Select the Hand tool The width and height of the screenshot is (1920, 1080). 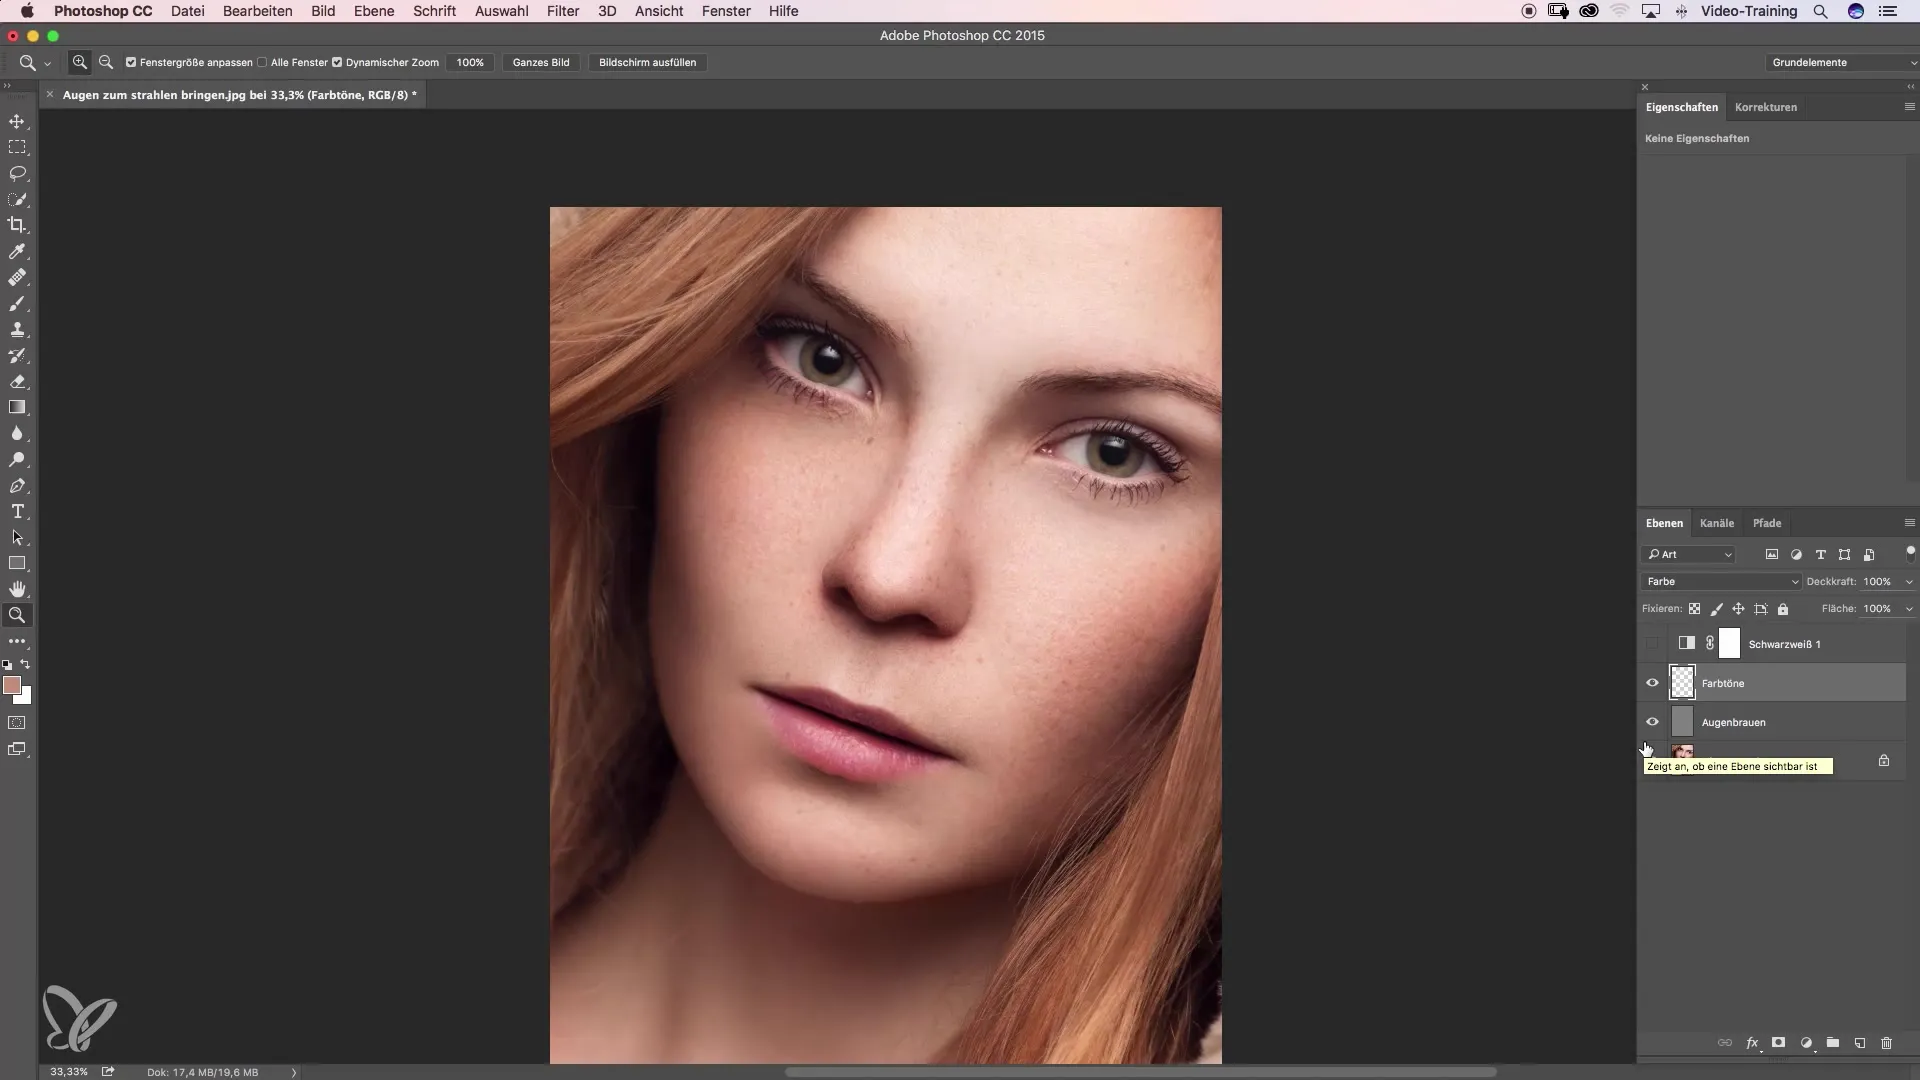[17, 589]
